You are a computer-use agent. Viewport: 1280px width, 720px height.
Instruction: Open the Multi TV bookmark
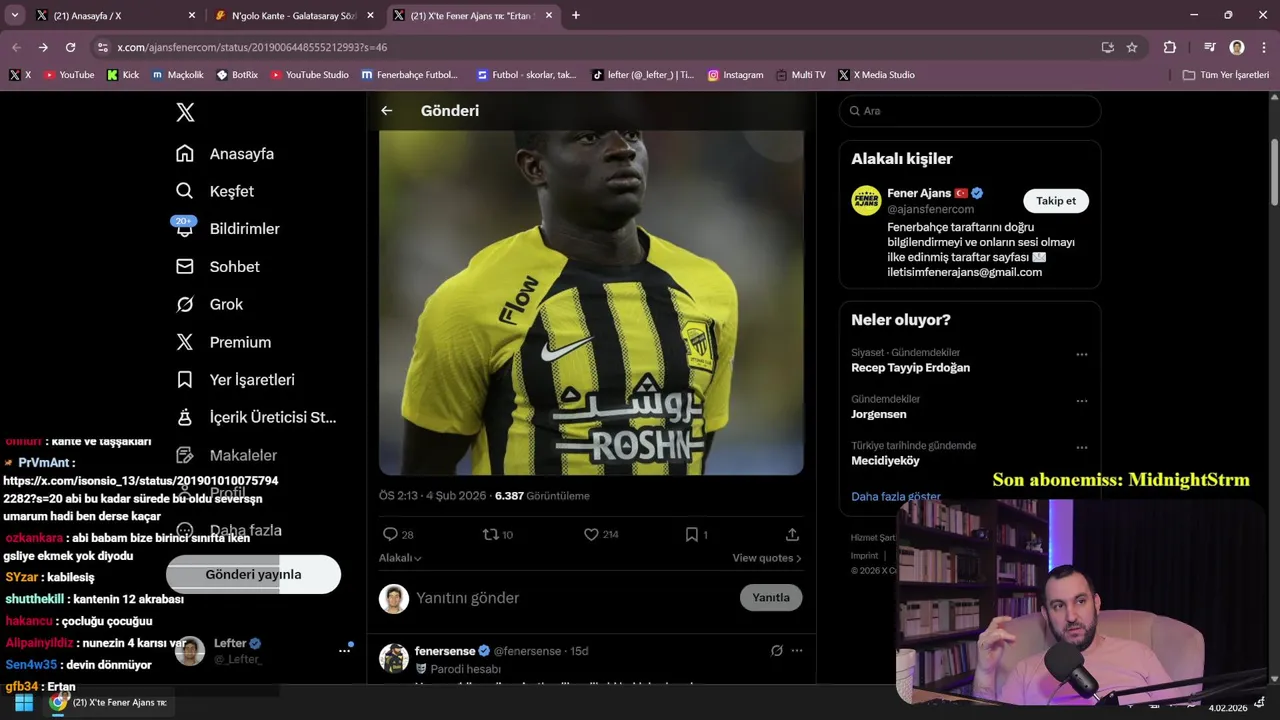(x=800, y=75)
